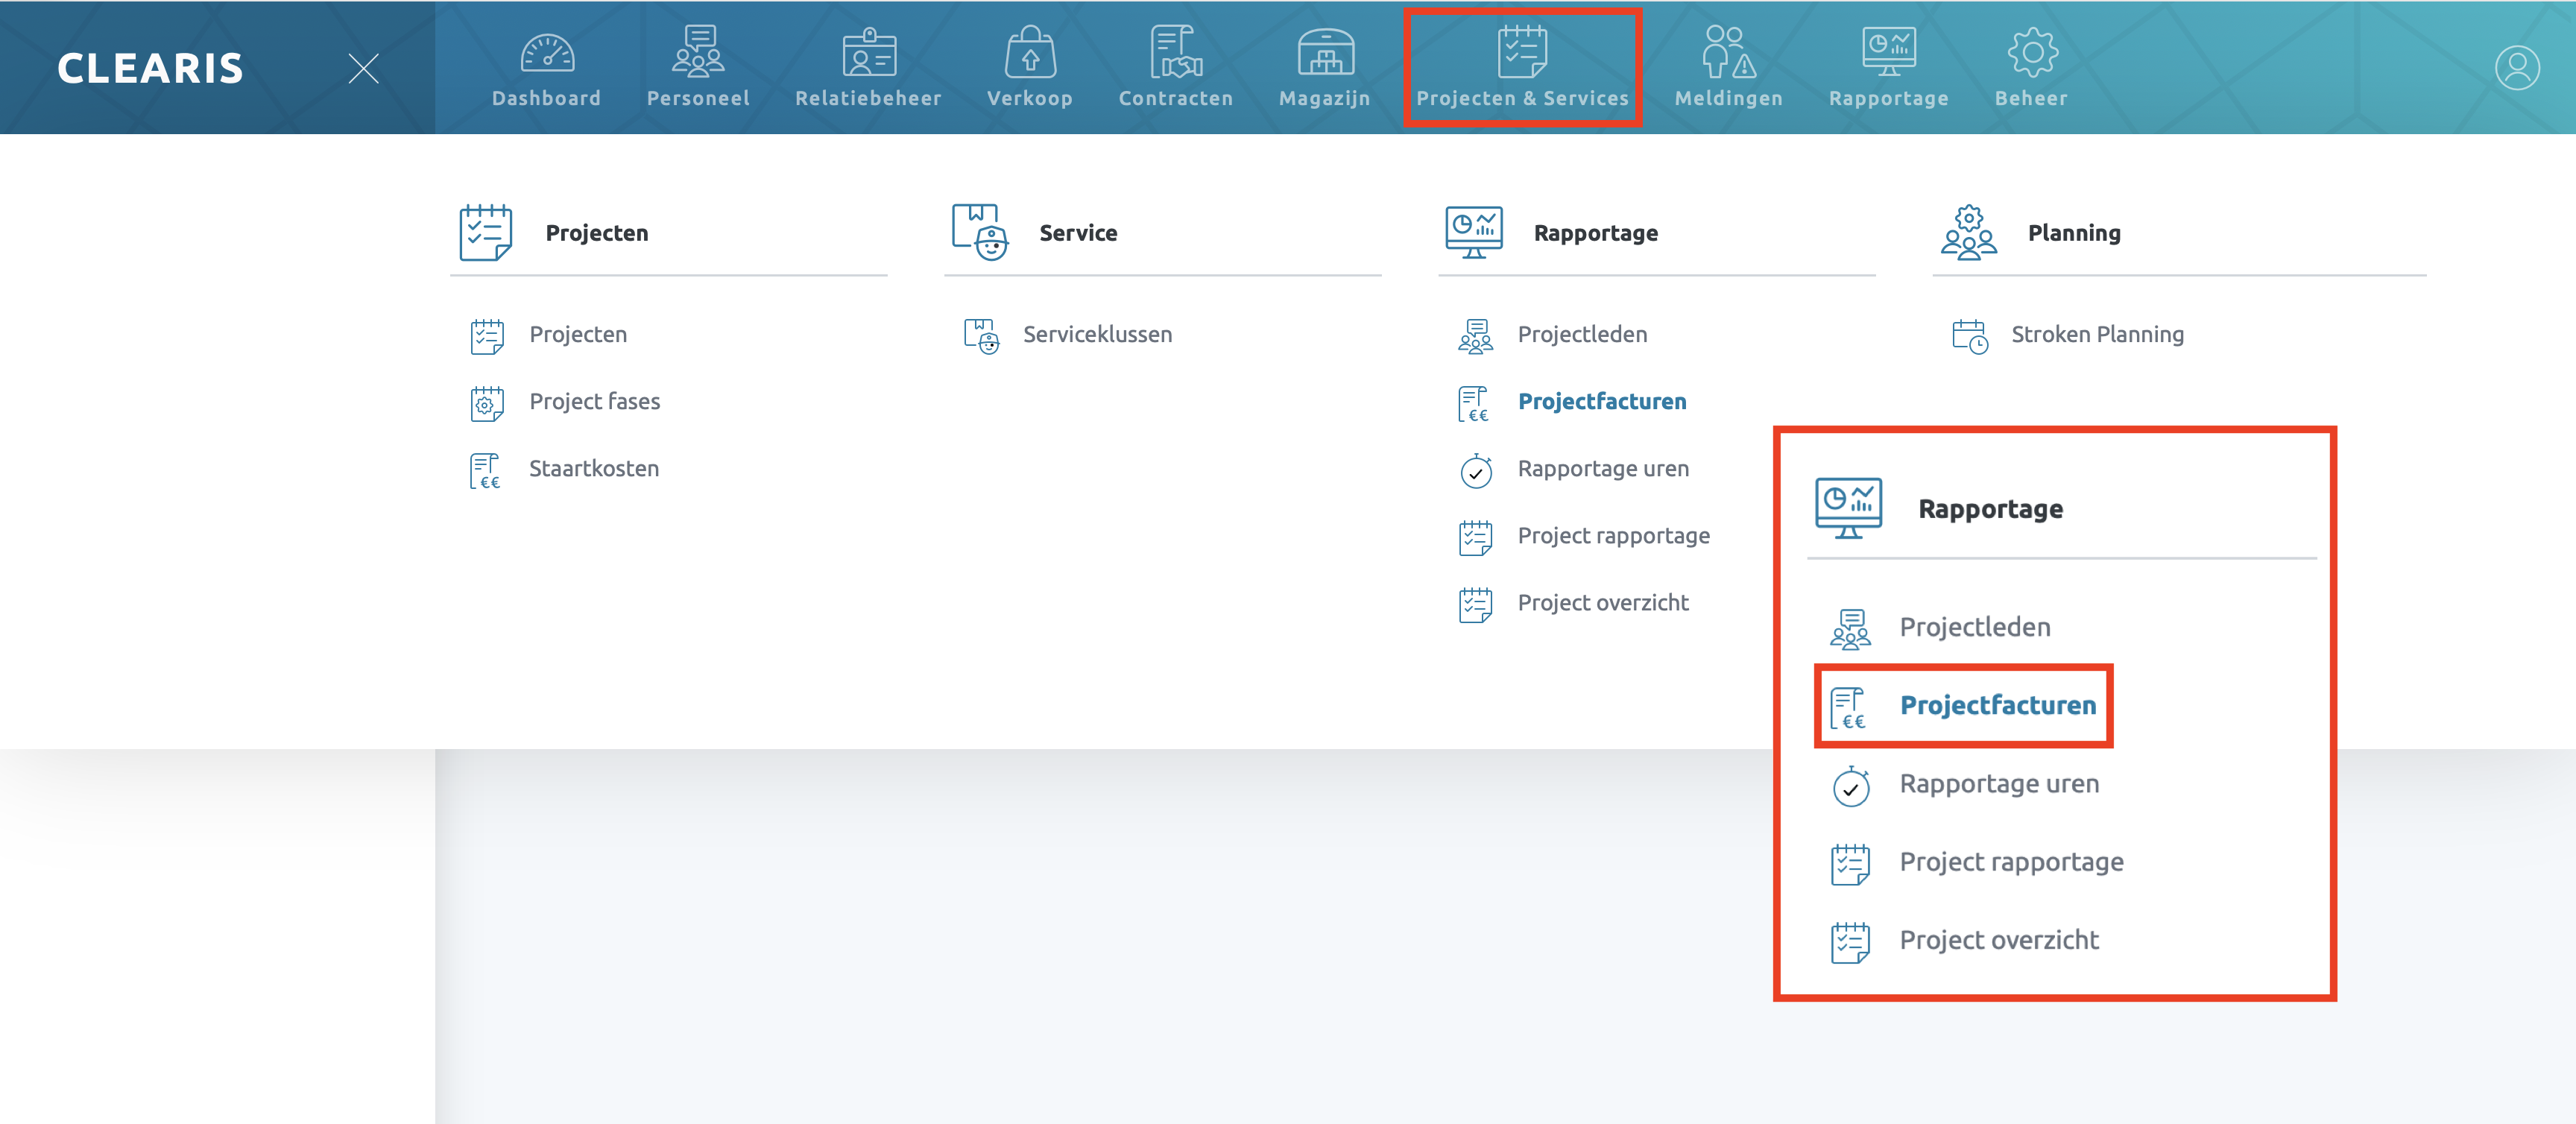
Task: Click the Personeel people icon
Action: (x=698, y=52)
